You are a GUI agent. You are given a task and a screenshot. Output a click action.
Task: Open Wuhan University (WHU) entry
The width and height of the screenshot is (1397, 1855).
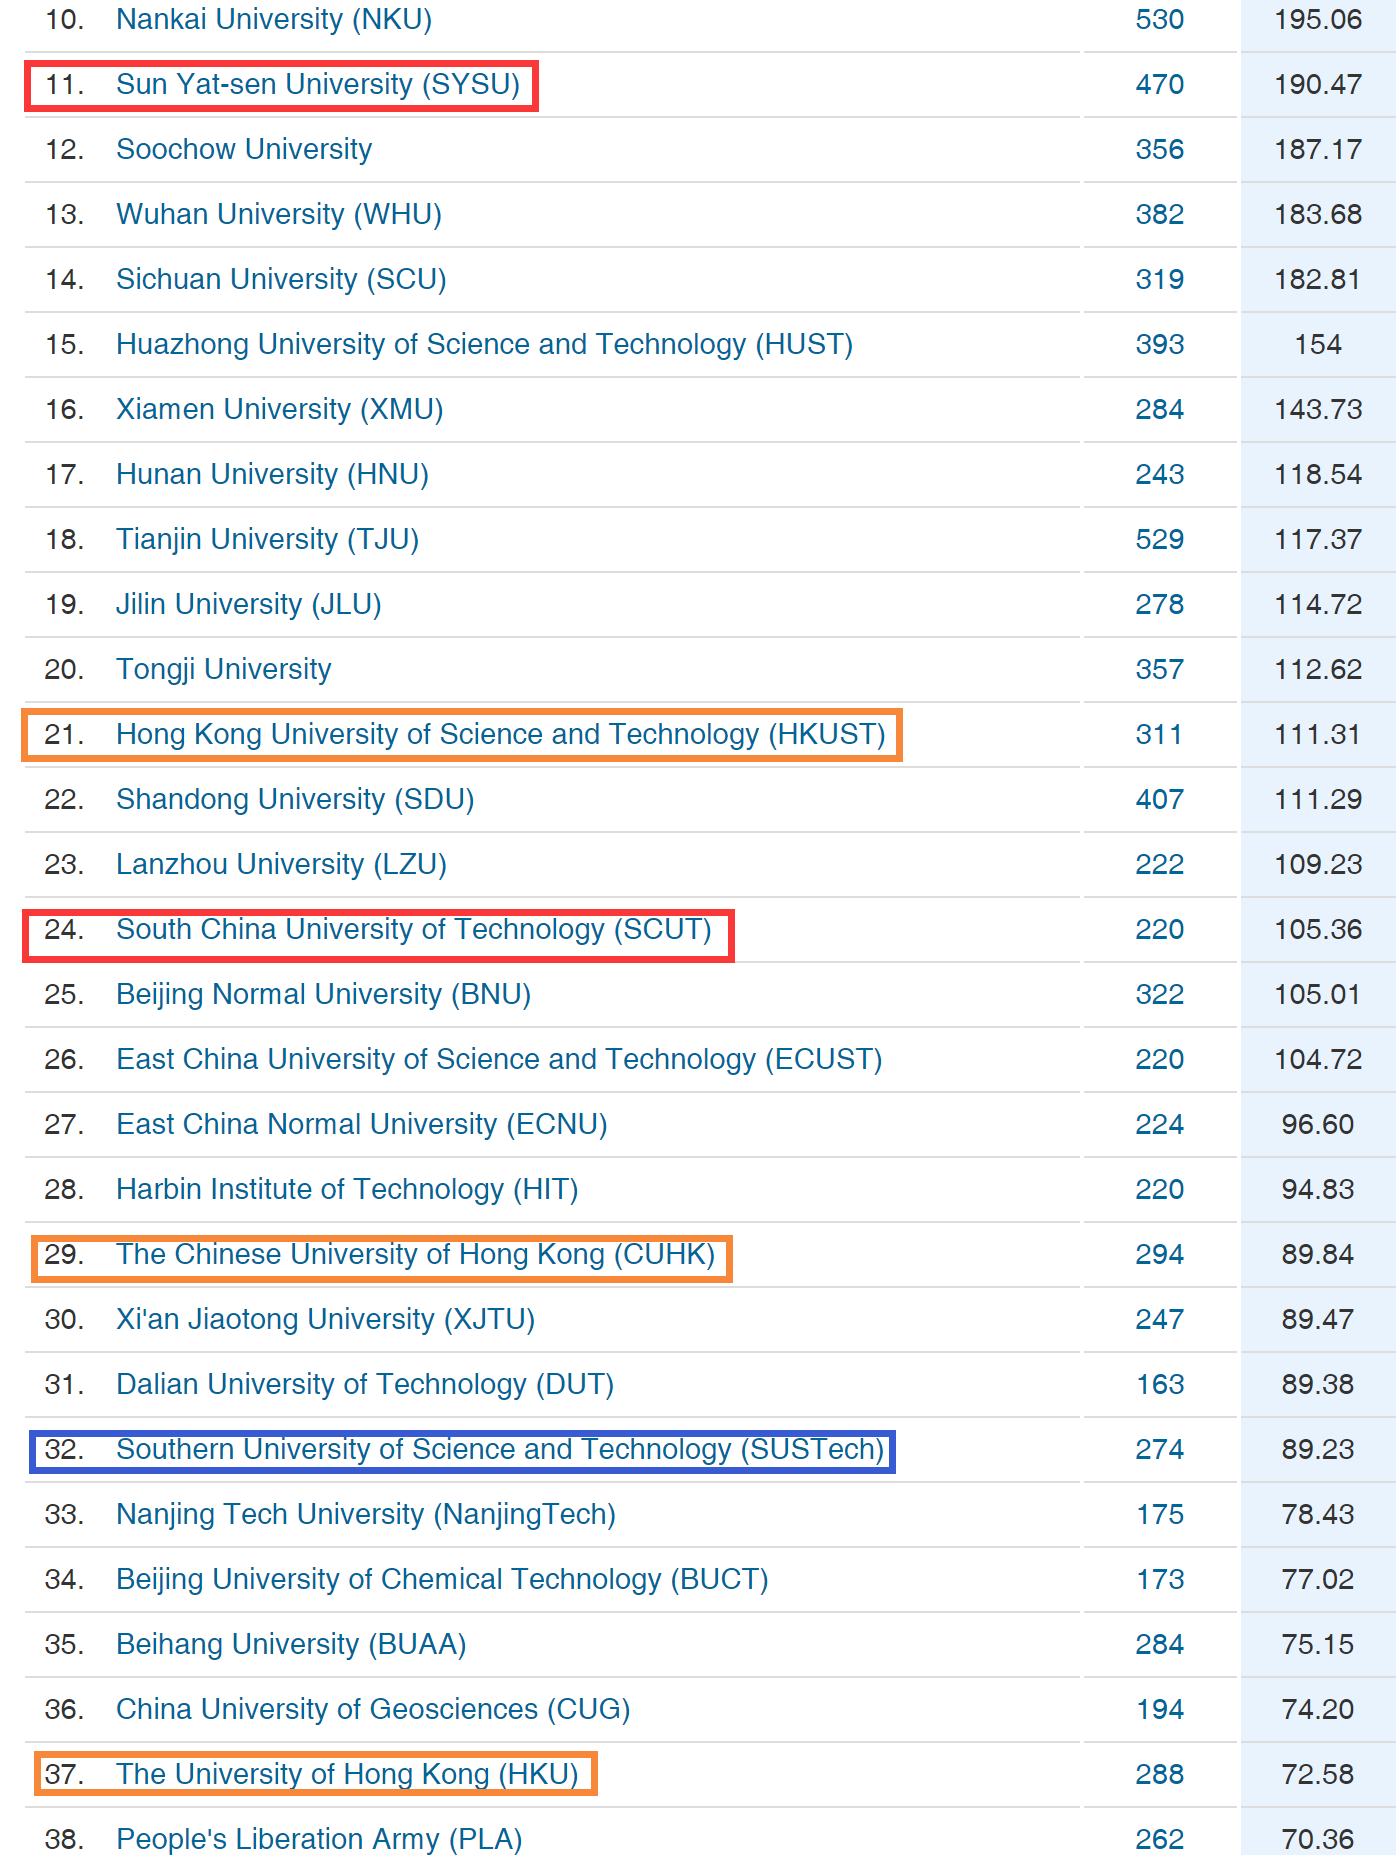pyautogui.click(x=279, y=215)
